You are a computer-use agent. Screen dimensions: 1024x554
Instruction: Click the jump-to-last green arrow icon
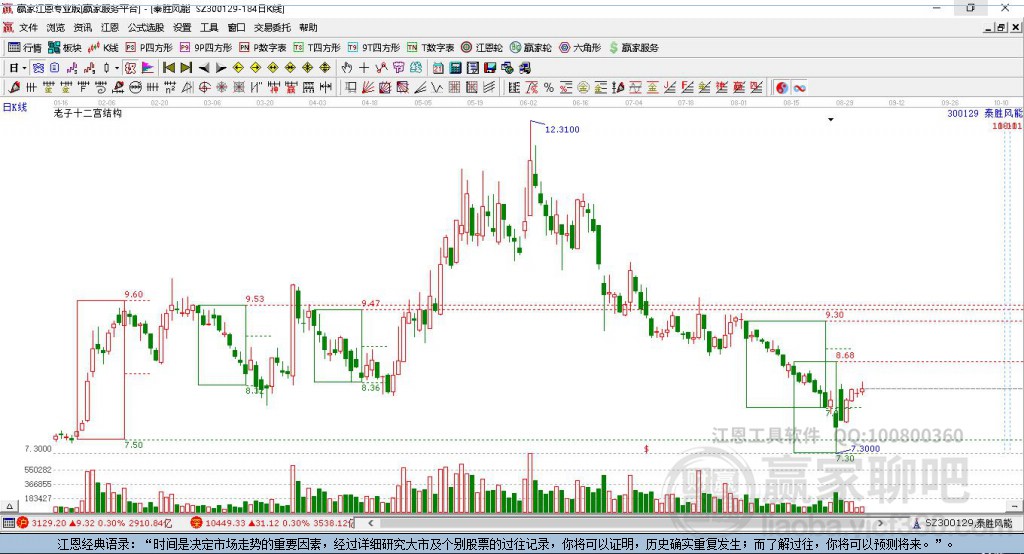click(186, 68)
